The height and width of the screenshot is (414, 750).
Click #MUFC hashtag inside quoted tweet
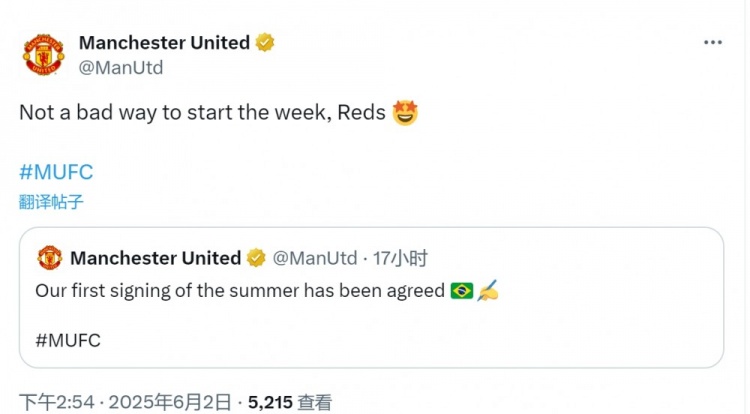68,340
